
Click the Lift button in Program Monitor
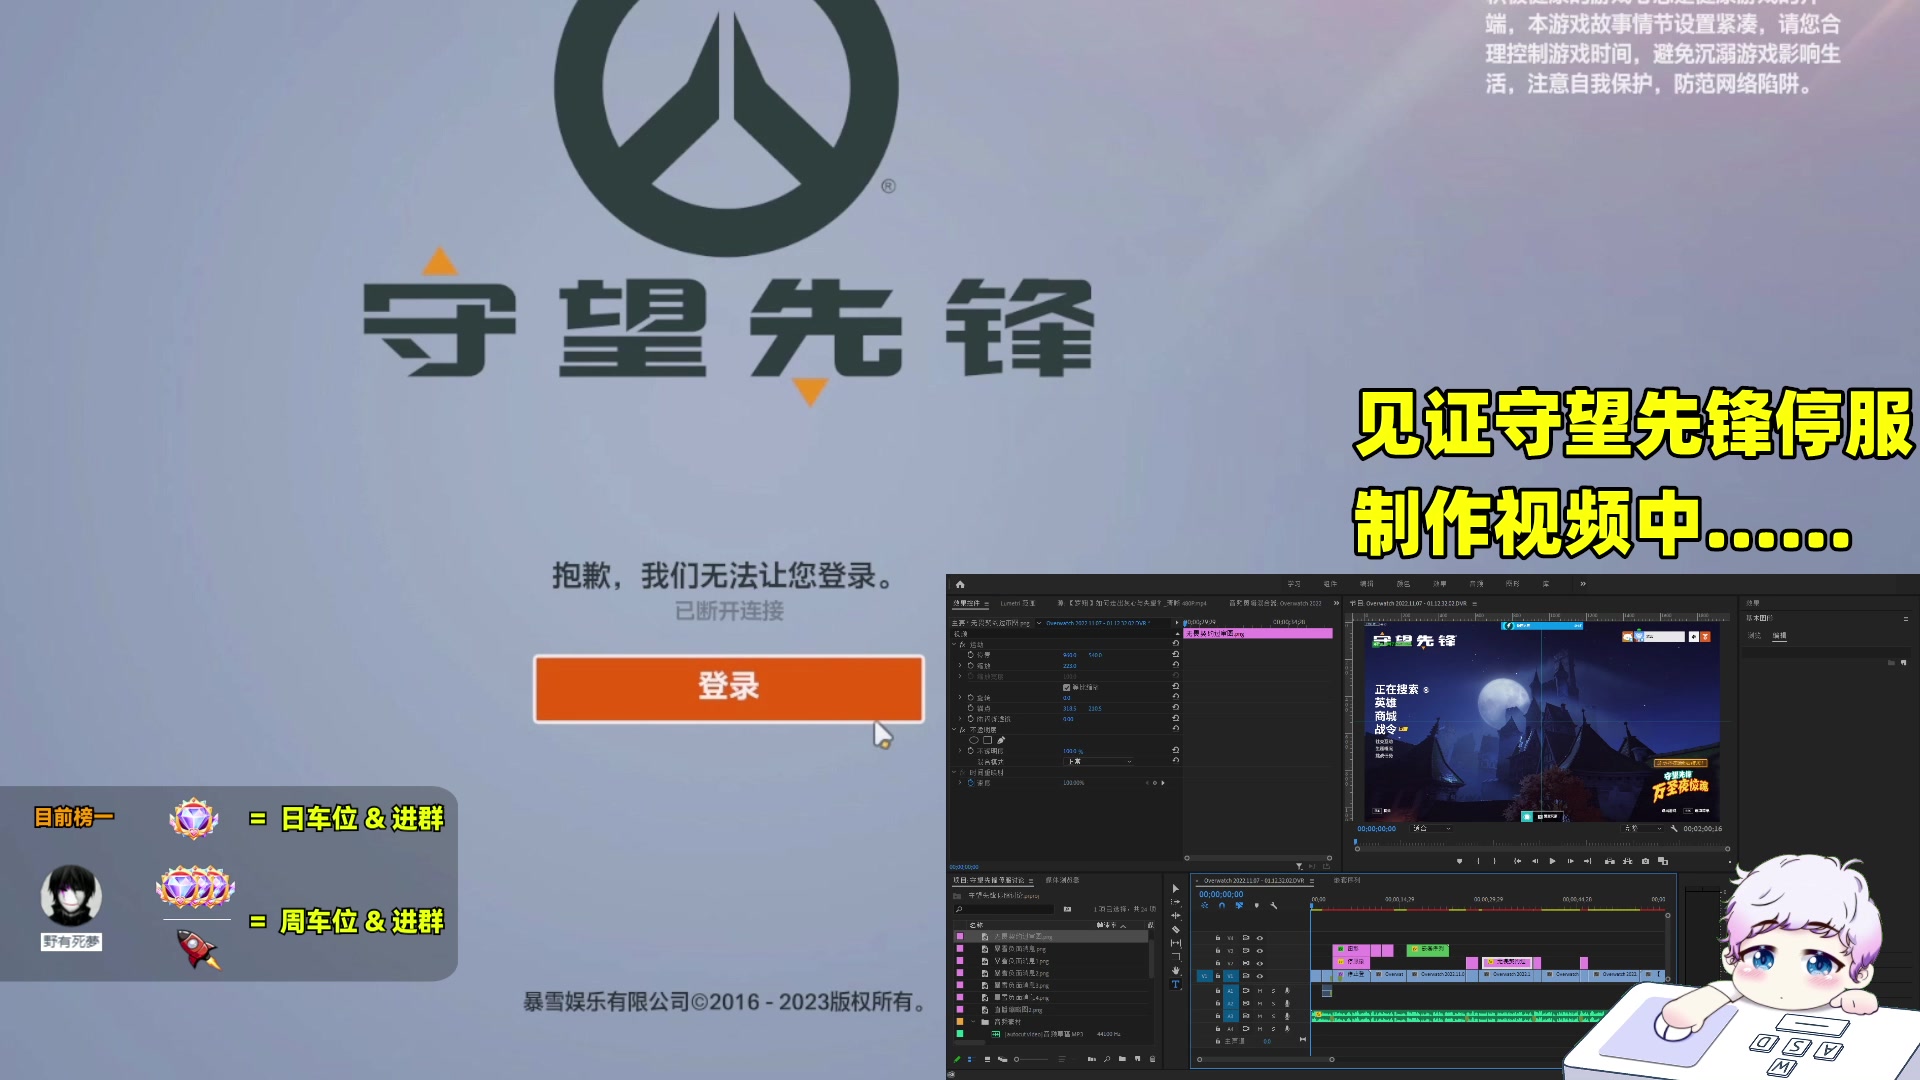pyautogui.click(x=1609, y=861)
